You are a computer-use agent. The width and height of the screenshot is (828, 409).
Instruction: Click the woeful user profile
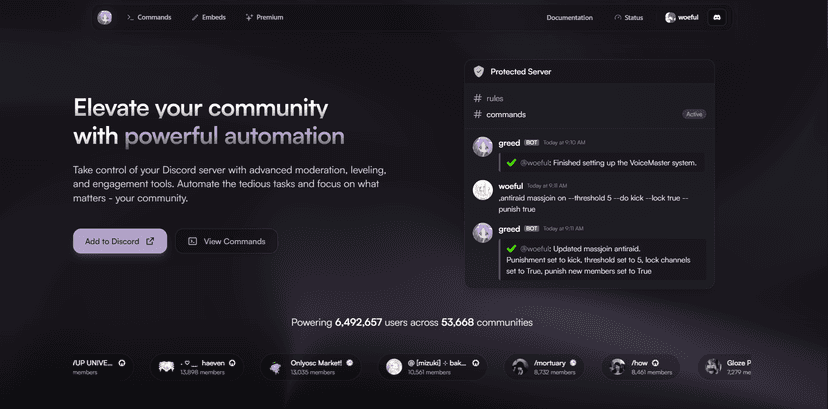click(682, 17)
